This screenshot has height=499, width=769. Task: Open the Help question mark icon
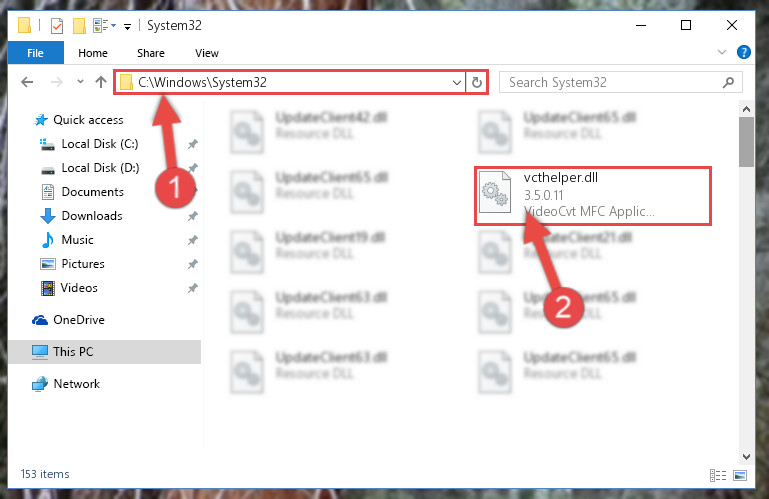pos(743,52)
